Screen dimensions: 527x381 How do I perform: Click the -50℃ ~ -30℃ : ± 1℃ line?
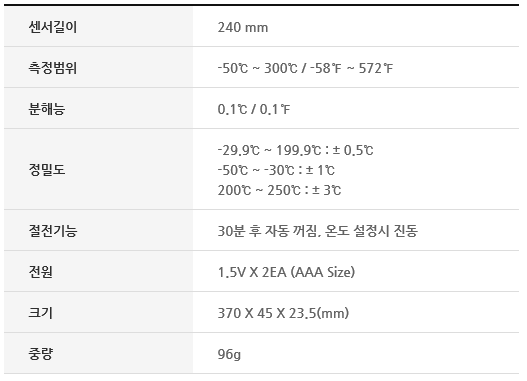click(276, 170)
